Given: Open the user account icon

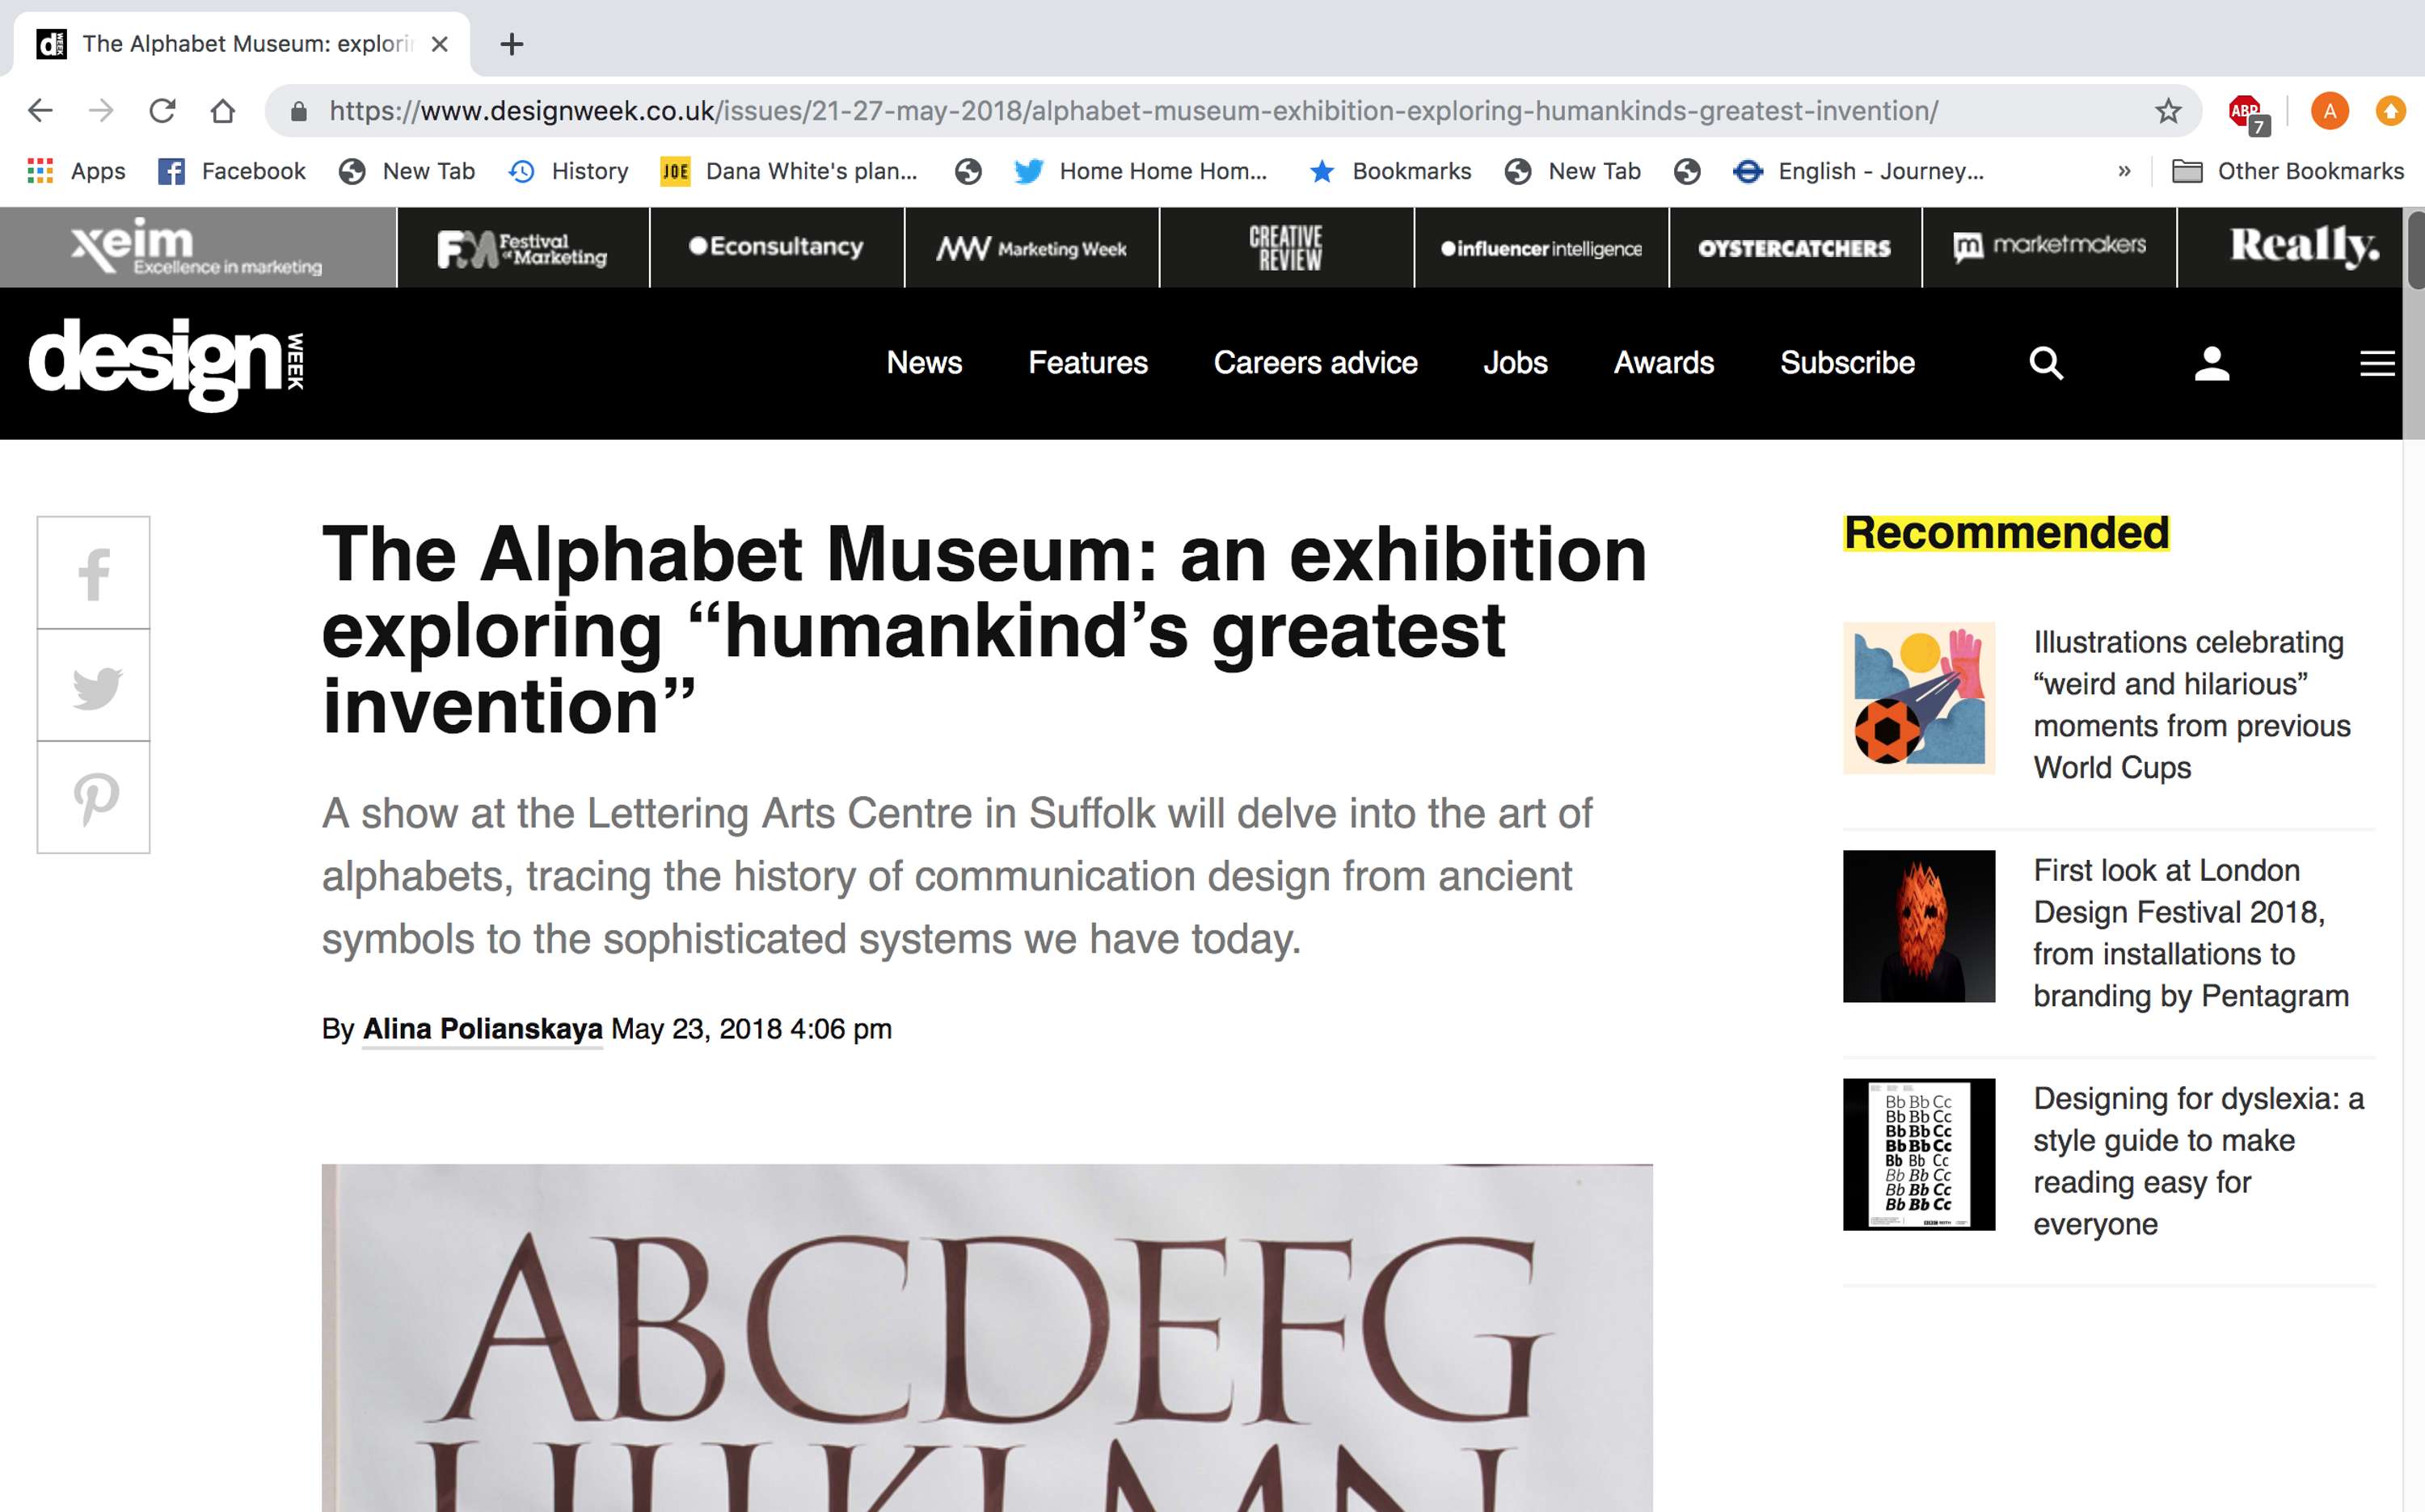Looking at the screenshot, I should click(2212, 363).
